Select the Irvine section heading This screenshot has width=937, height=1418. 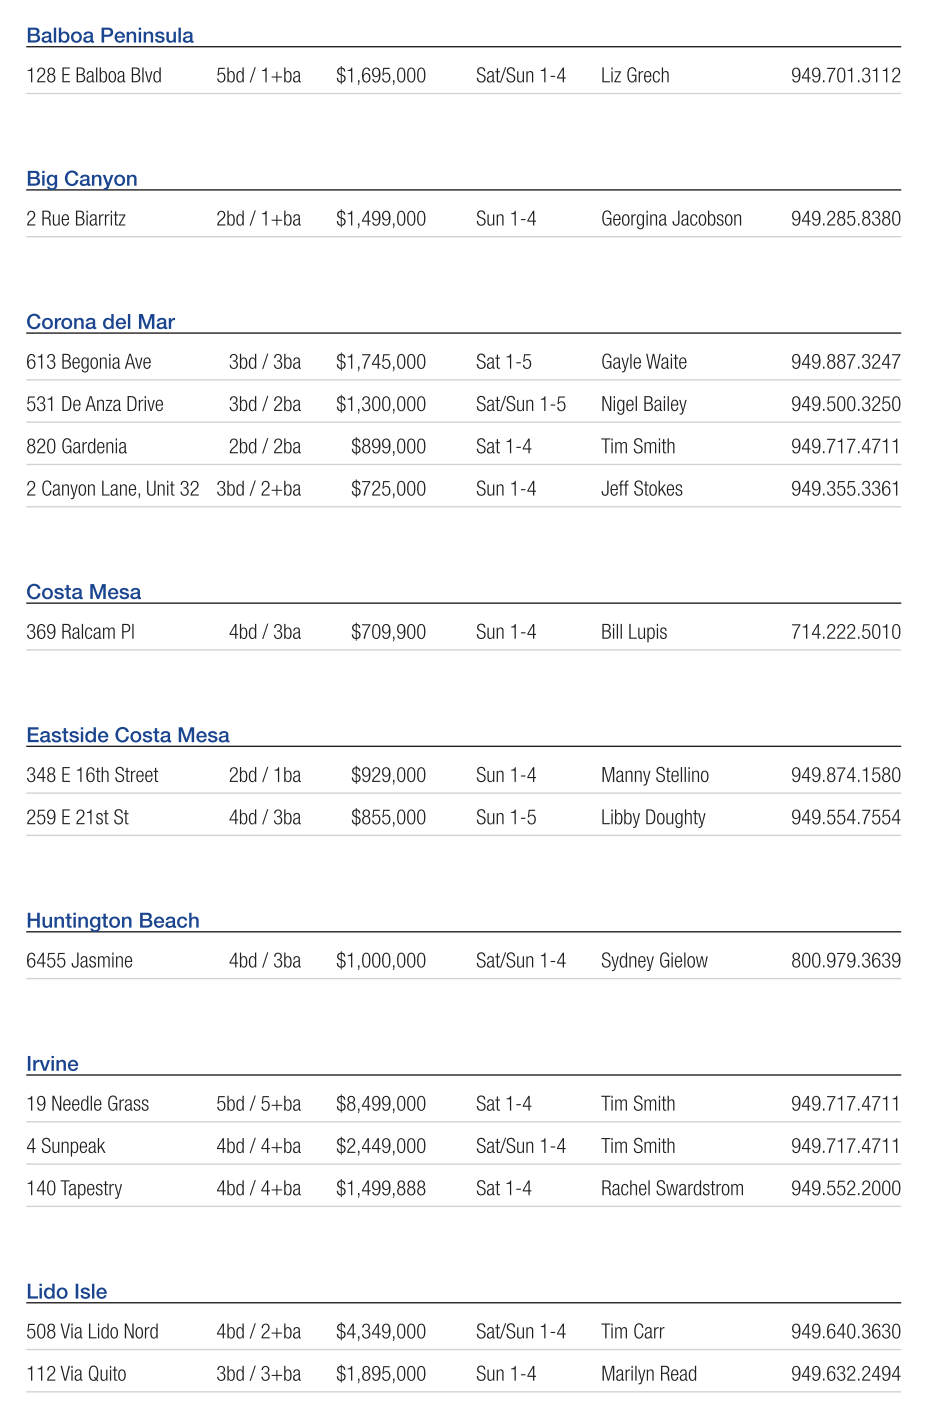pyautogui.click(x=52, y=1064)
